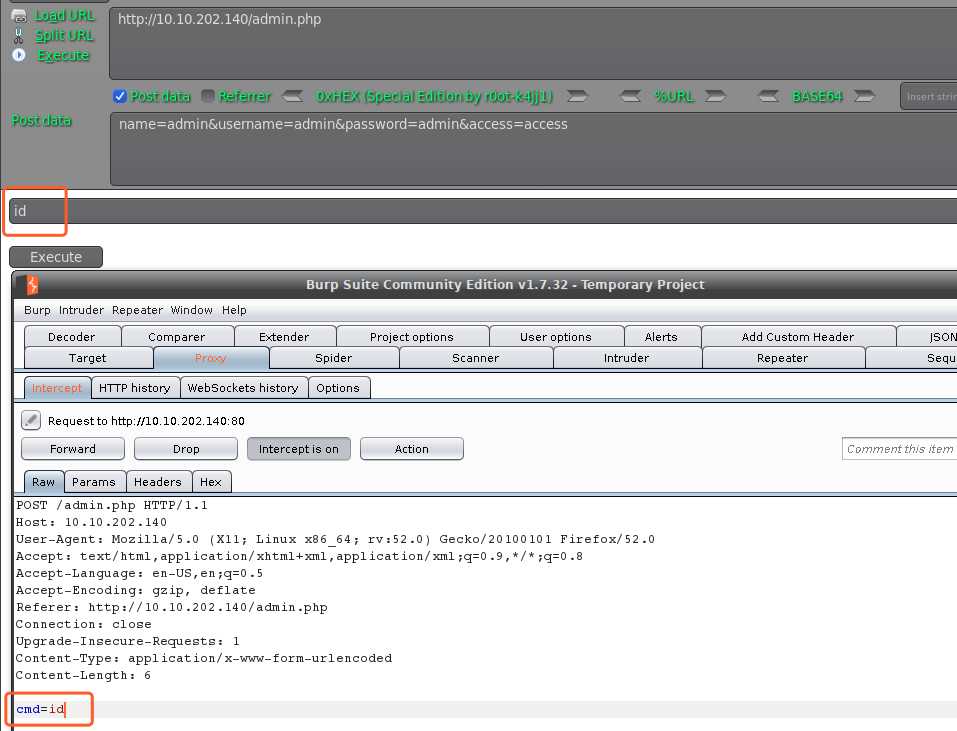Click the left arrow before 0xHEX
Viewport: 957px width, 731px height.
pos(293,96)
